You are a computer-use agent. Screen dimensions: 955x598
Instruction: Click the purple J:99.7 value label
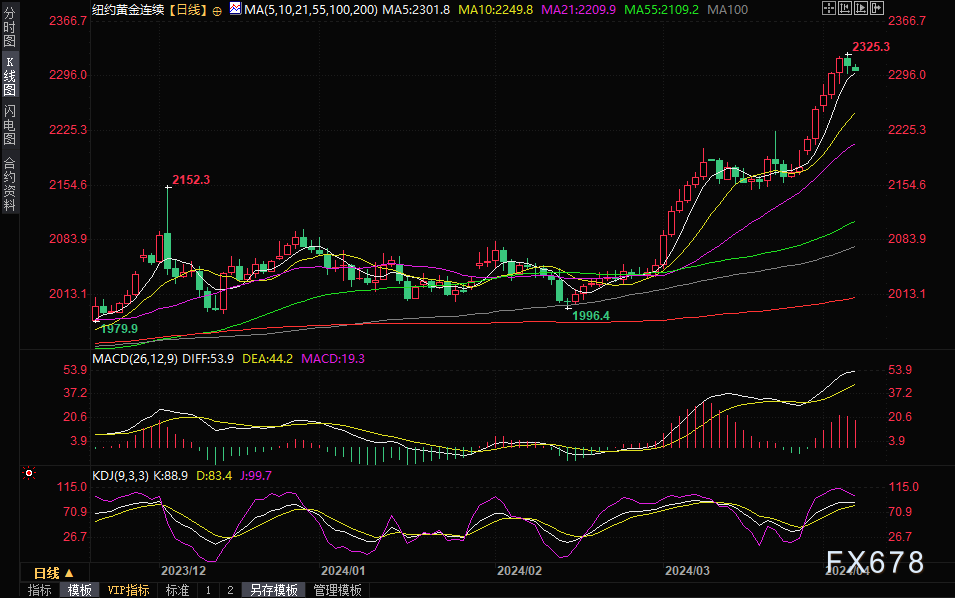tap(256, 477)
